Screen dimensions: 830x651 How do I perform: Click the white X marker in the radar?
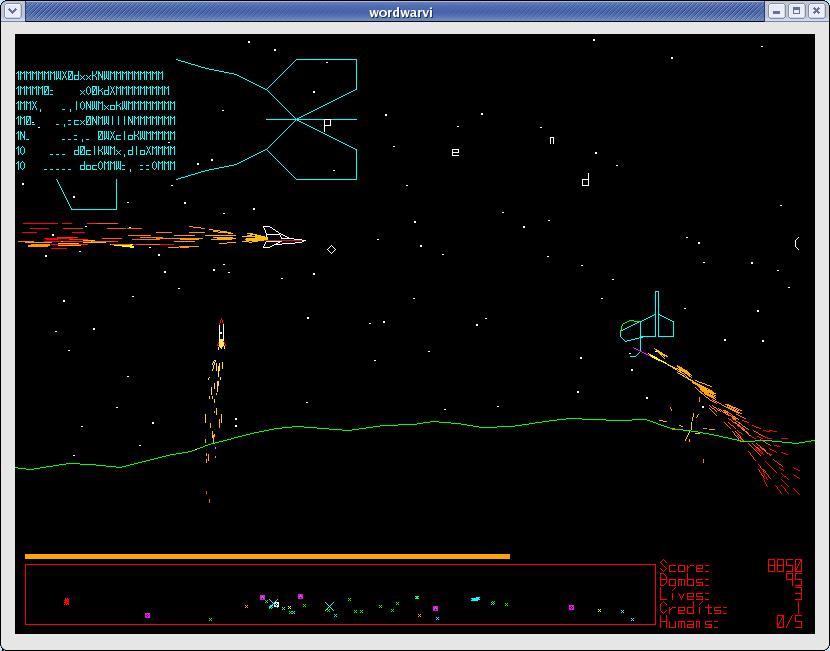(329, 606)
